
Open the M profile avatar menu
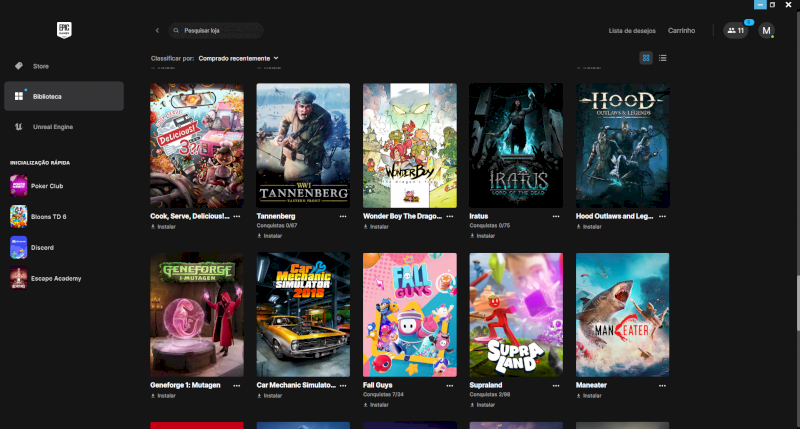coord(767,31)
